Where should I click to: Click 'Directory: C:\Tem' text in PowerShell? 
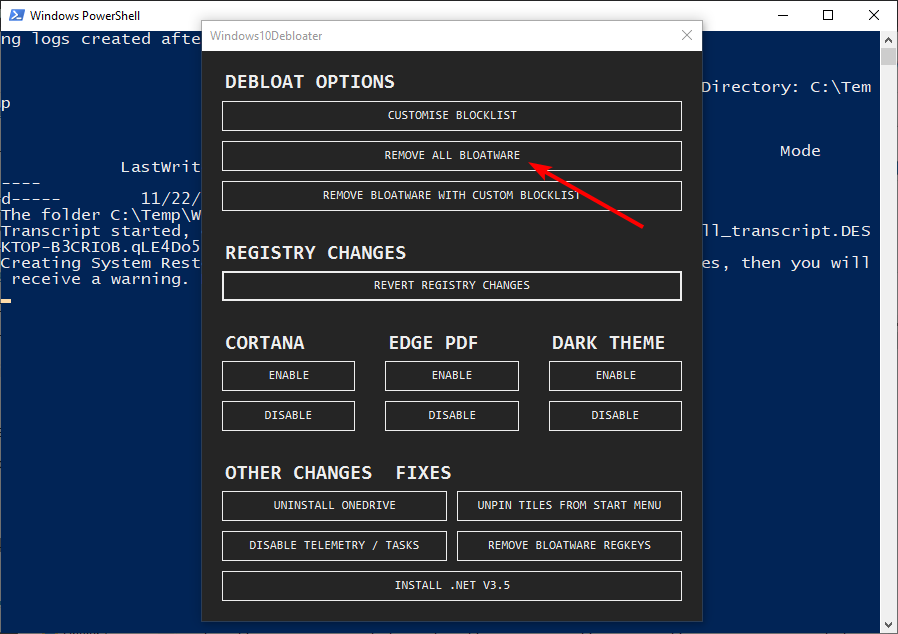tap(786, 87)
